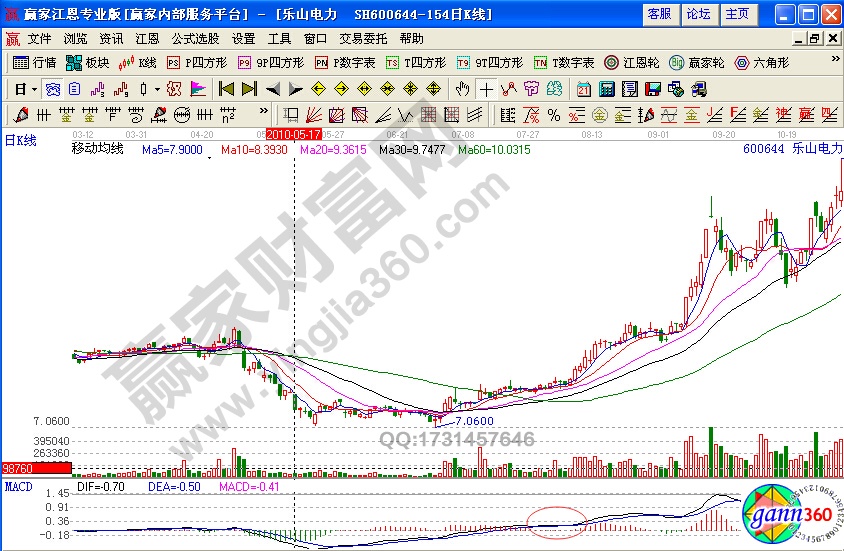
Task: Open the 江恩轮 Gann wheel tool
Action: point(632,63)
